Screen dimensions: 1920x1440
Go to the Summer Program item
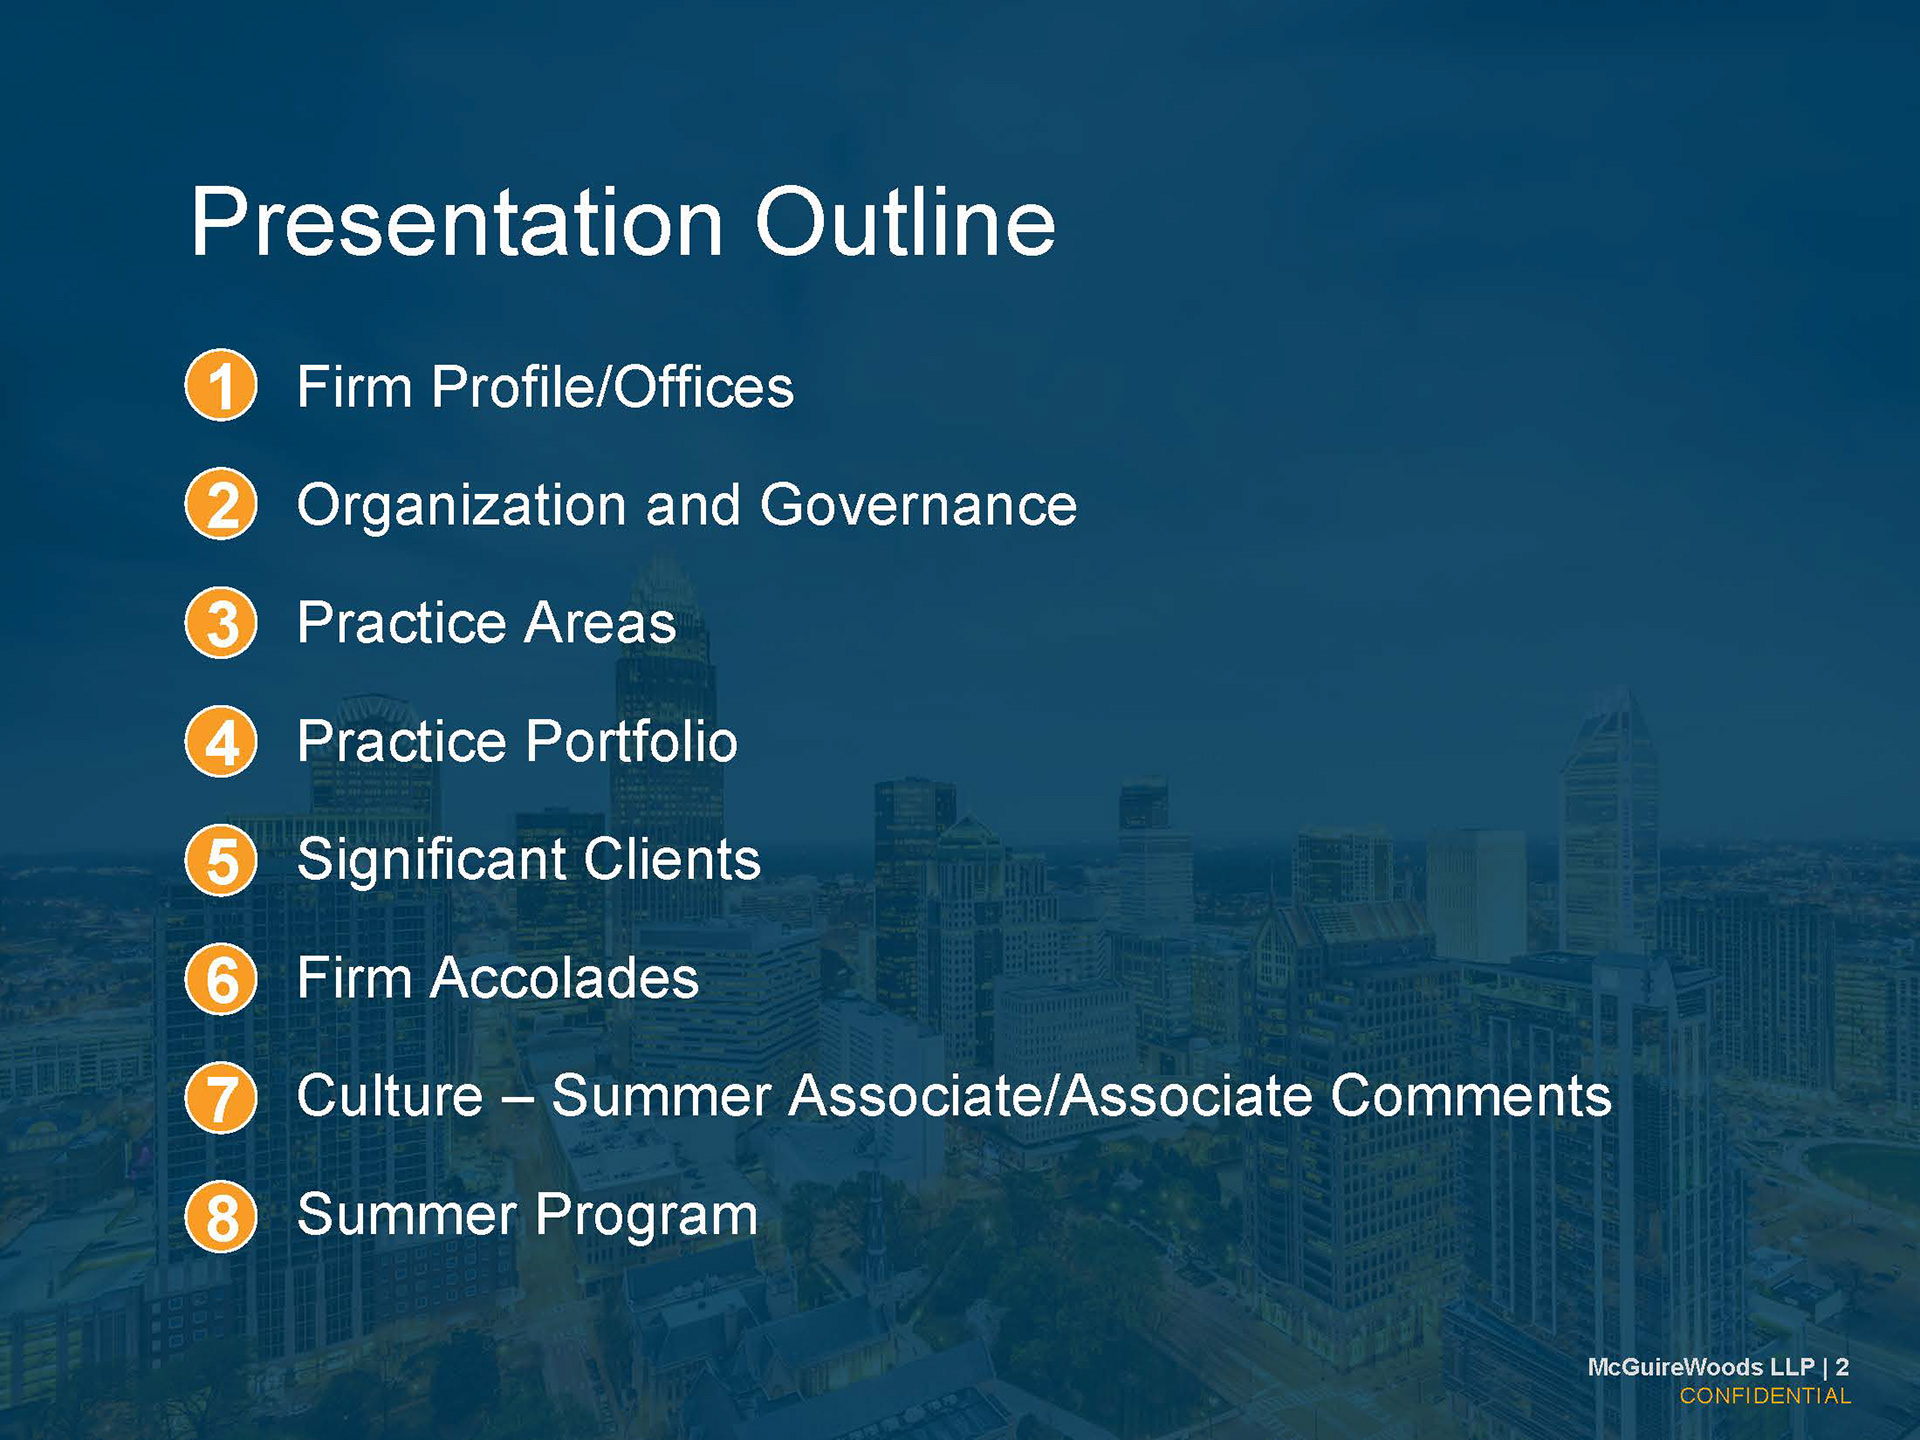coord(527,1215)
